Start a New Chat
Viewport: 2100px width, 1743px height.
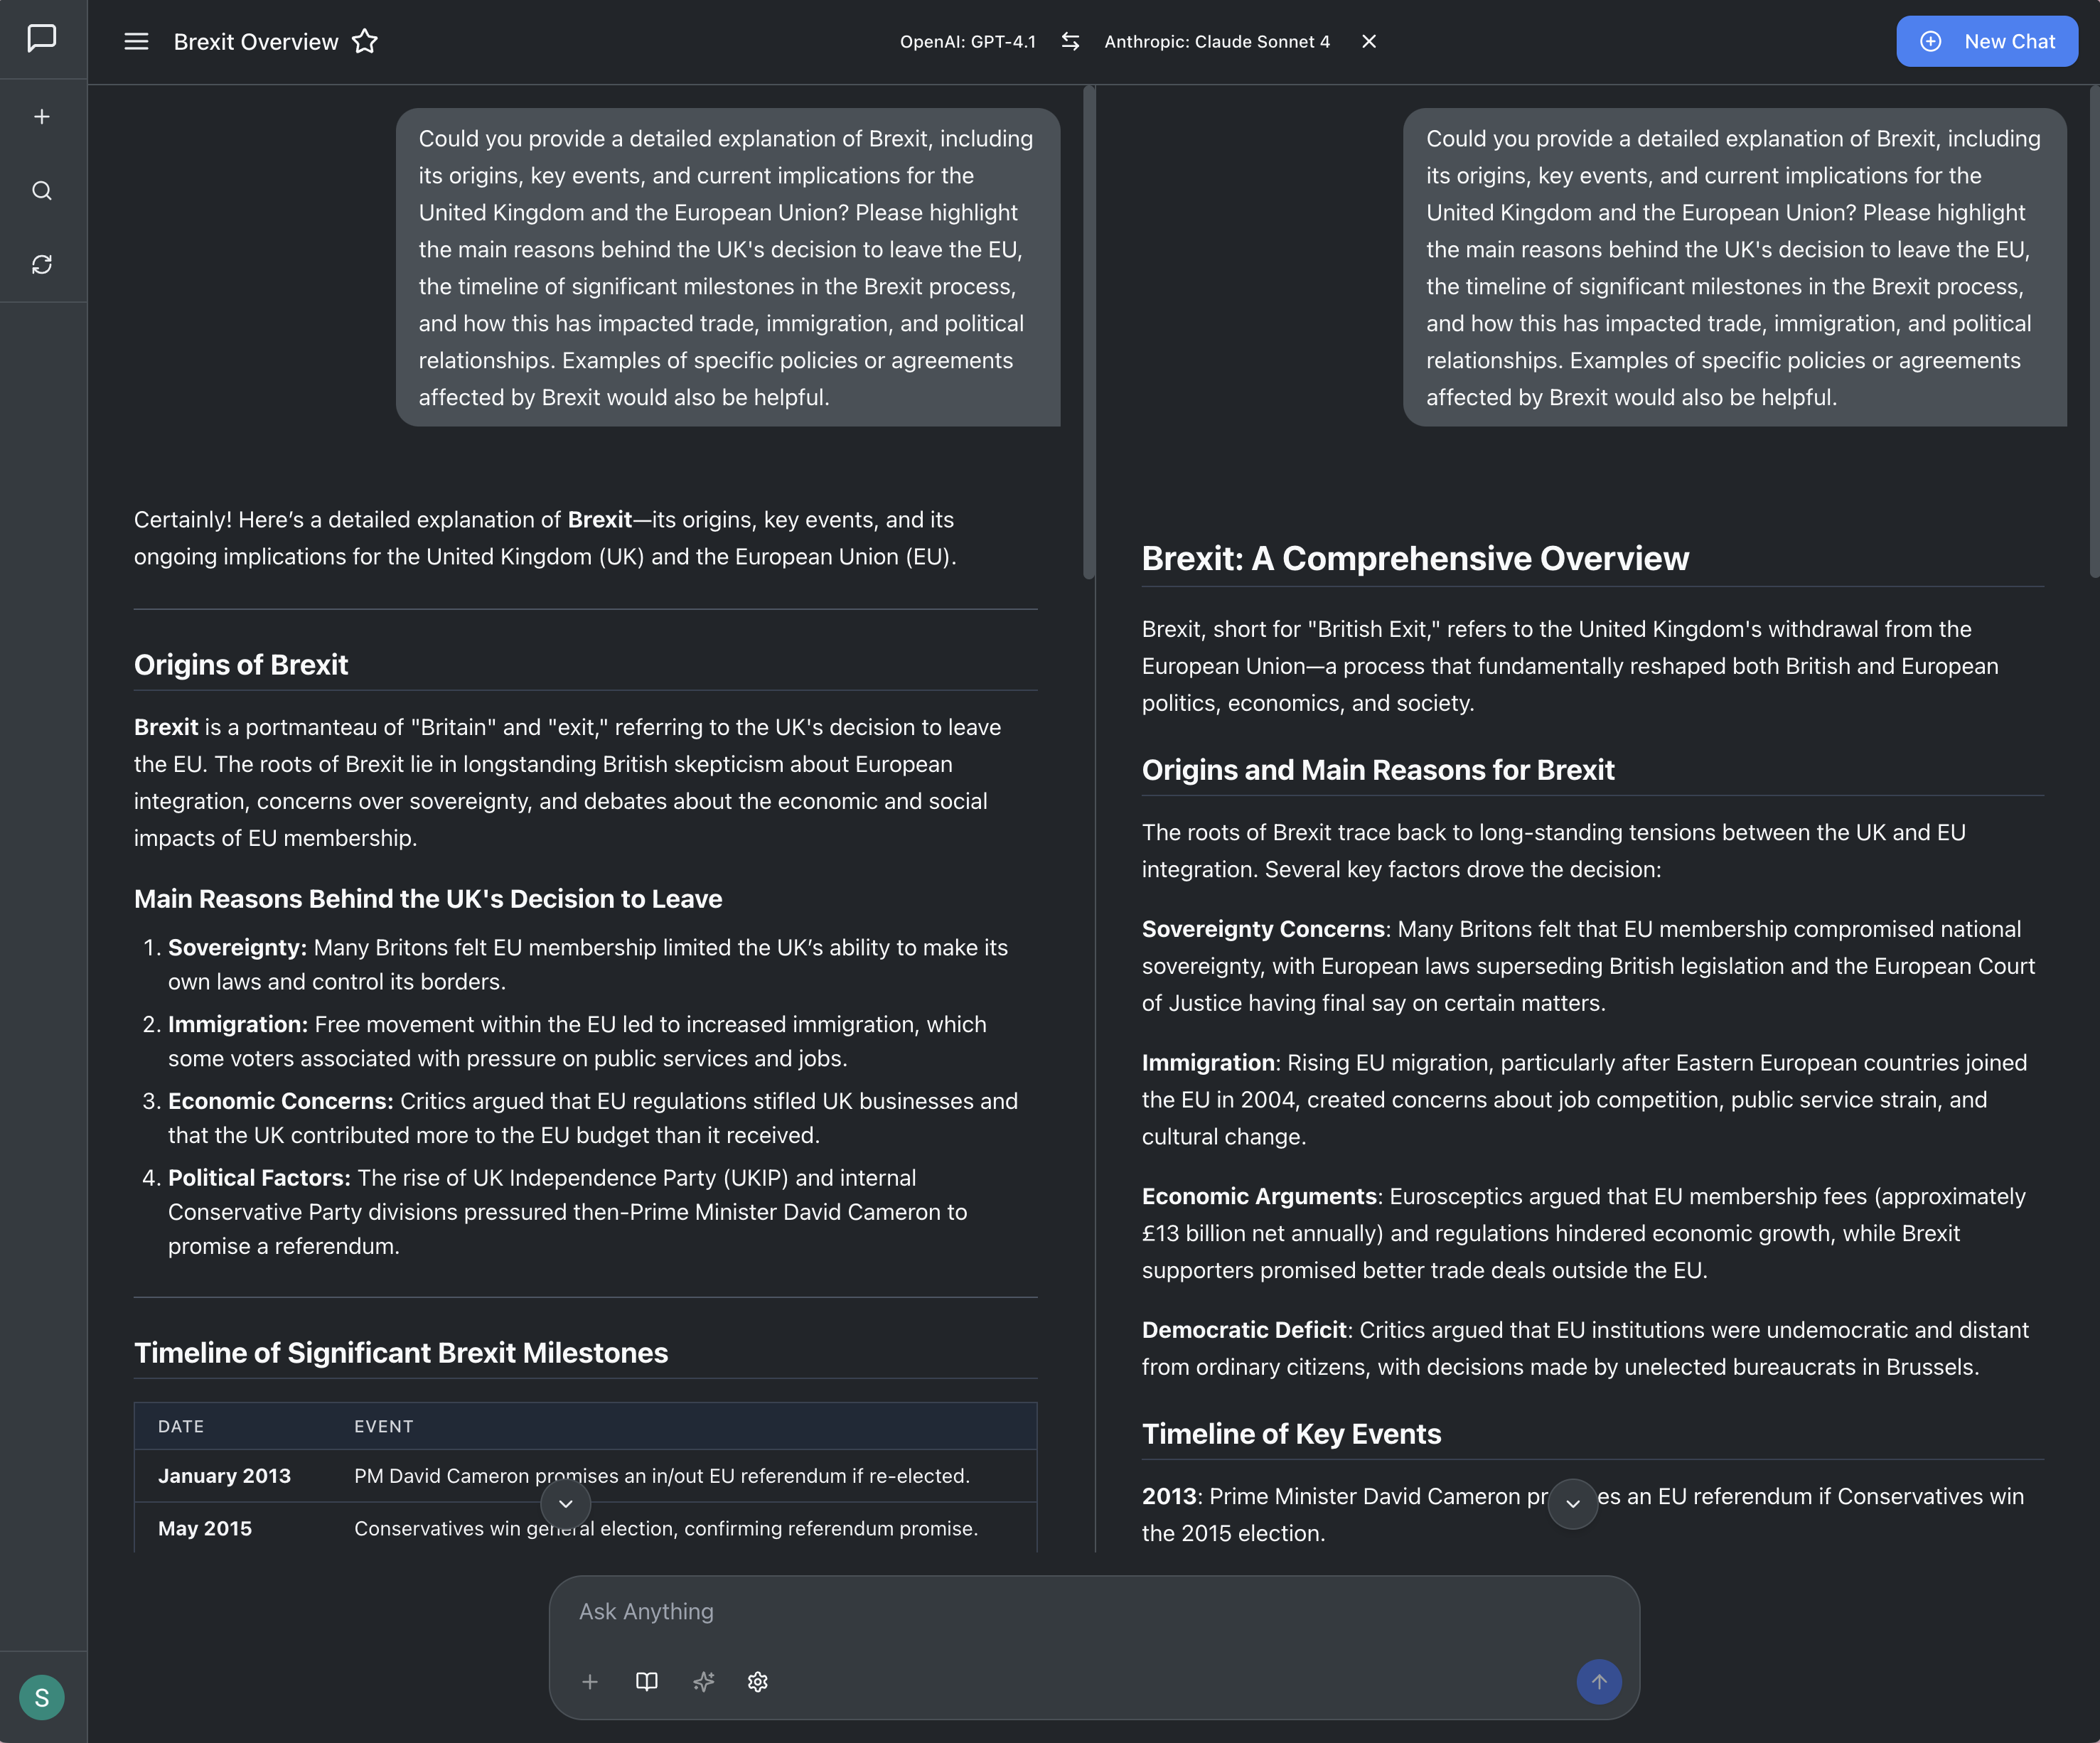click(x=1986, y=42)
